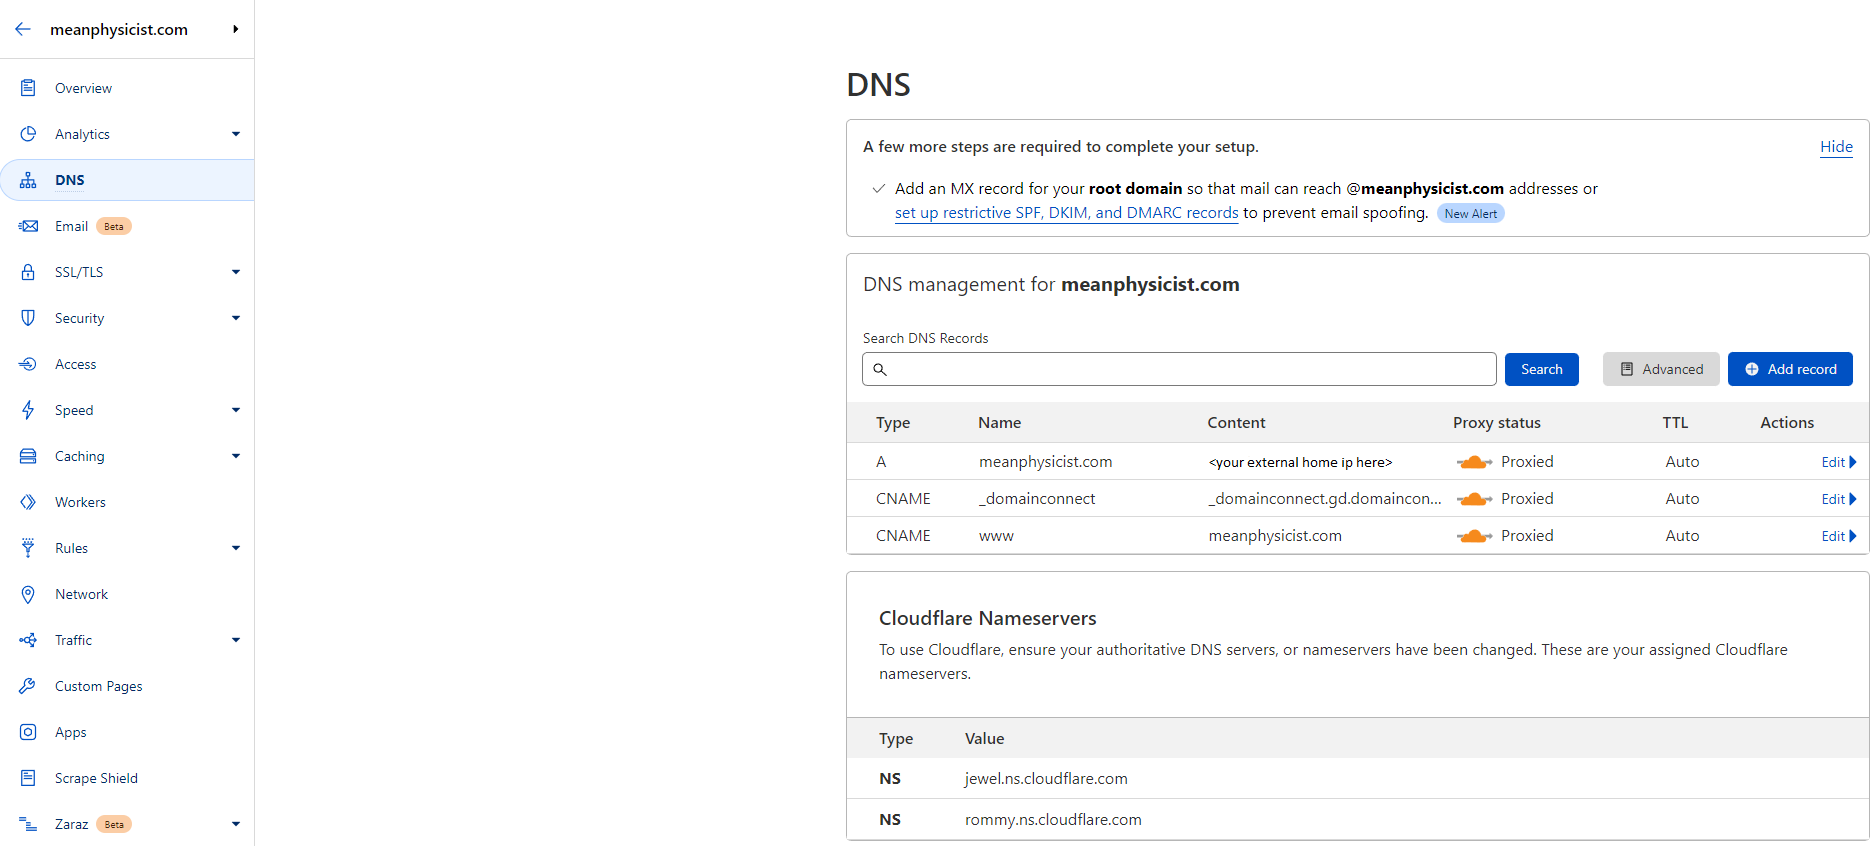Expand the SSL/TLS menu arrow

click(x=236, y=272)
